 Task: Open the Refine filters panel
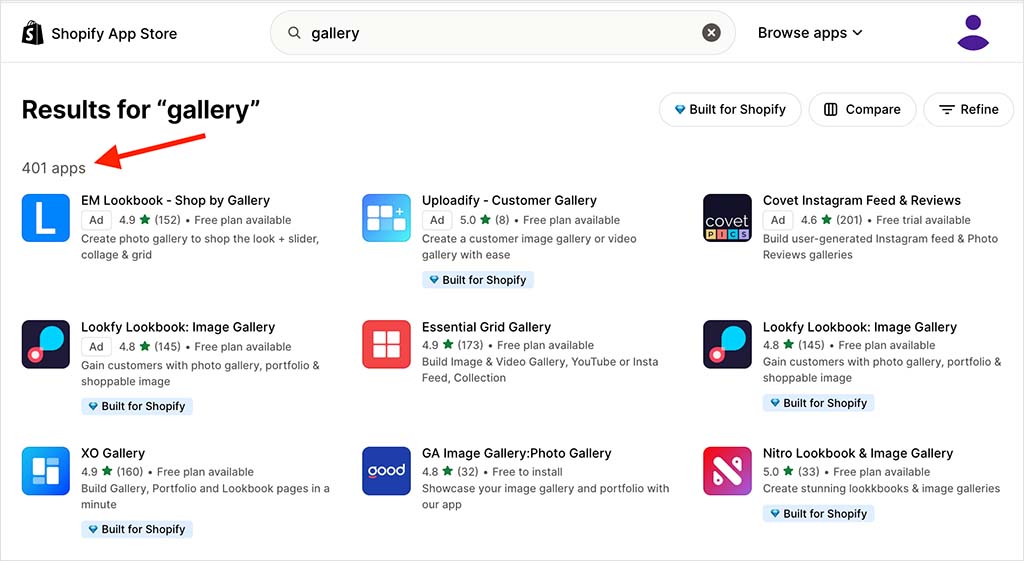click(x=969, y=109)
